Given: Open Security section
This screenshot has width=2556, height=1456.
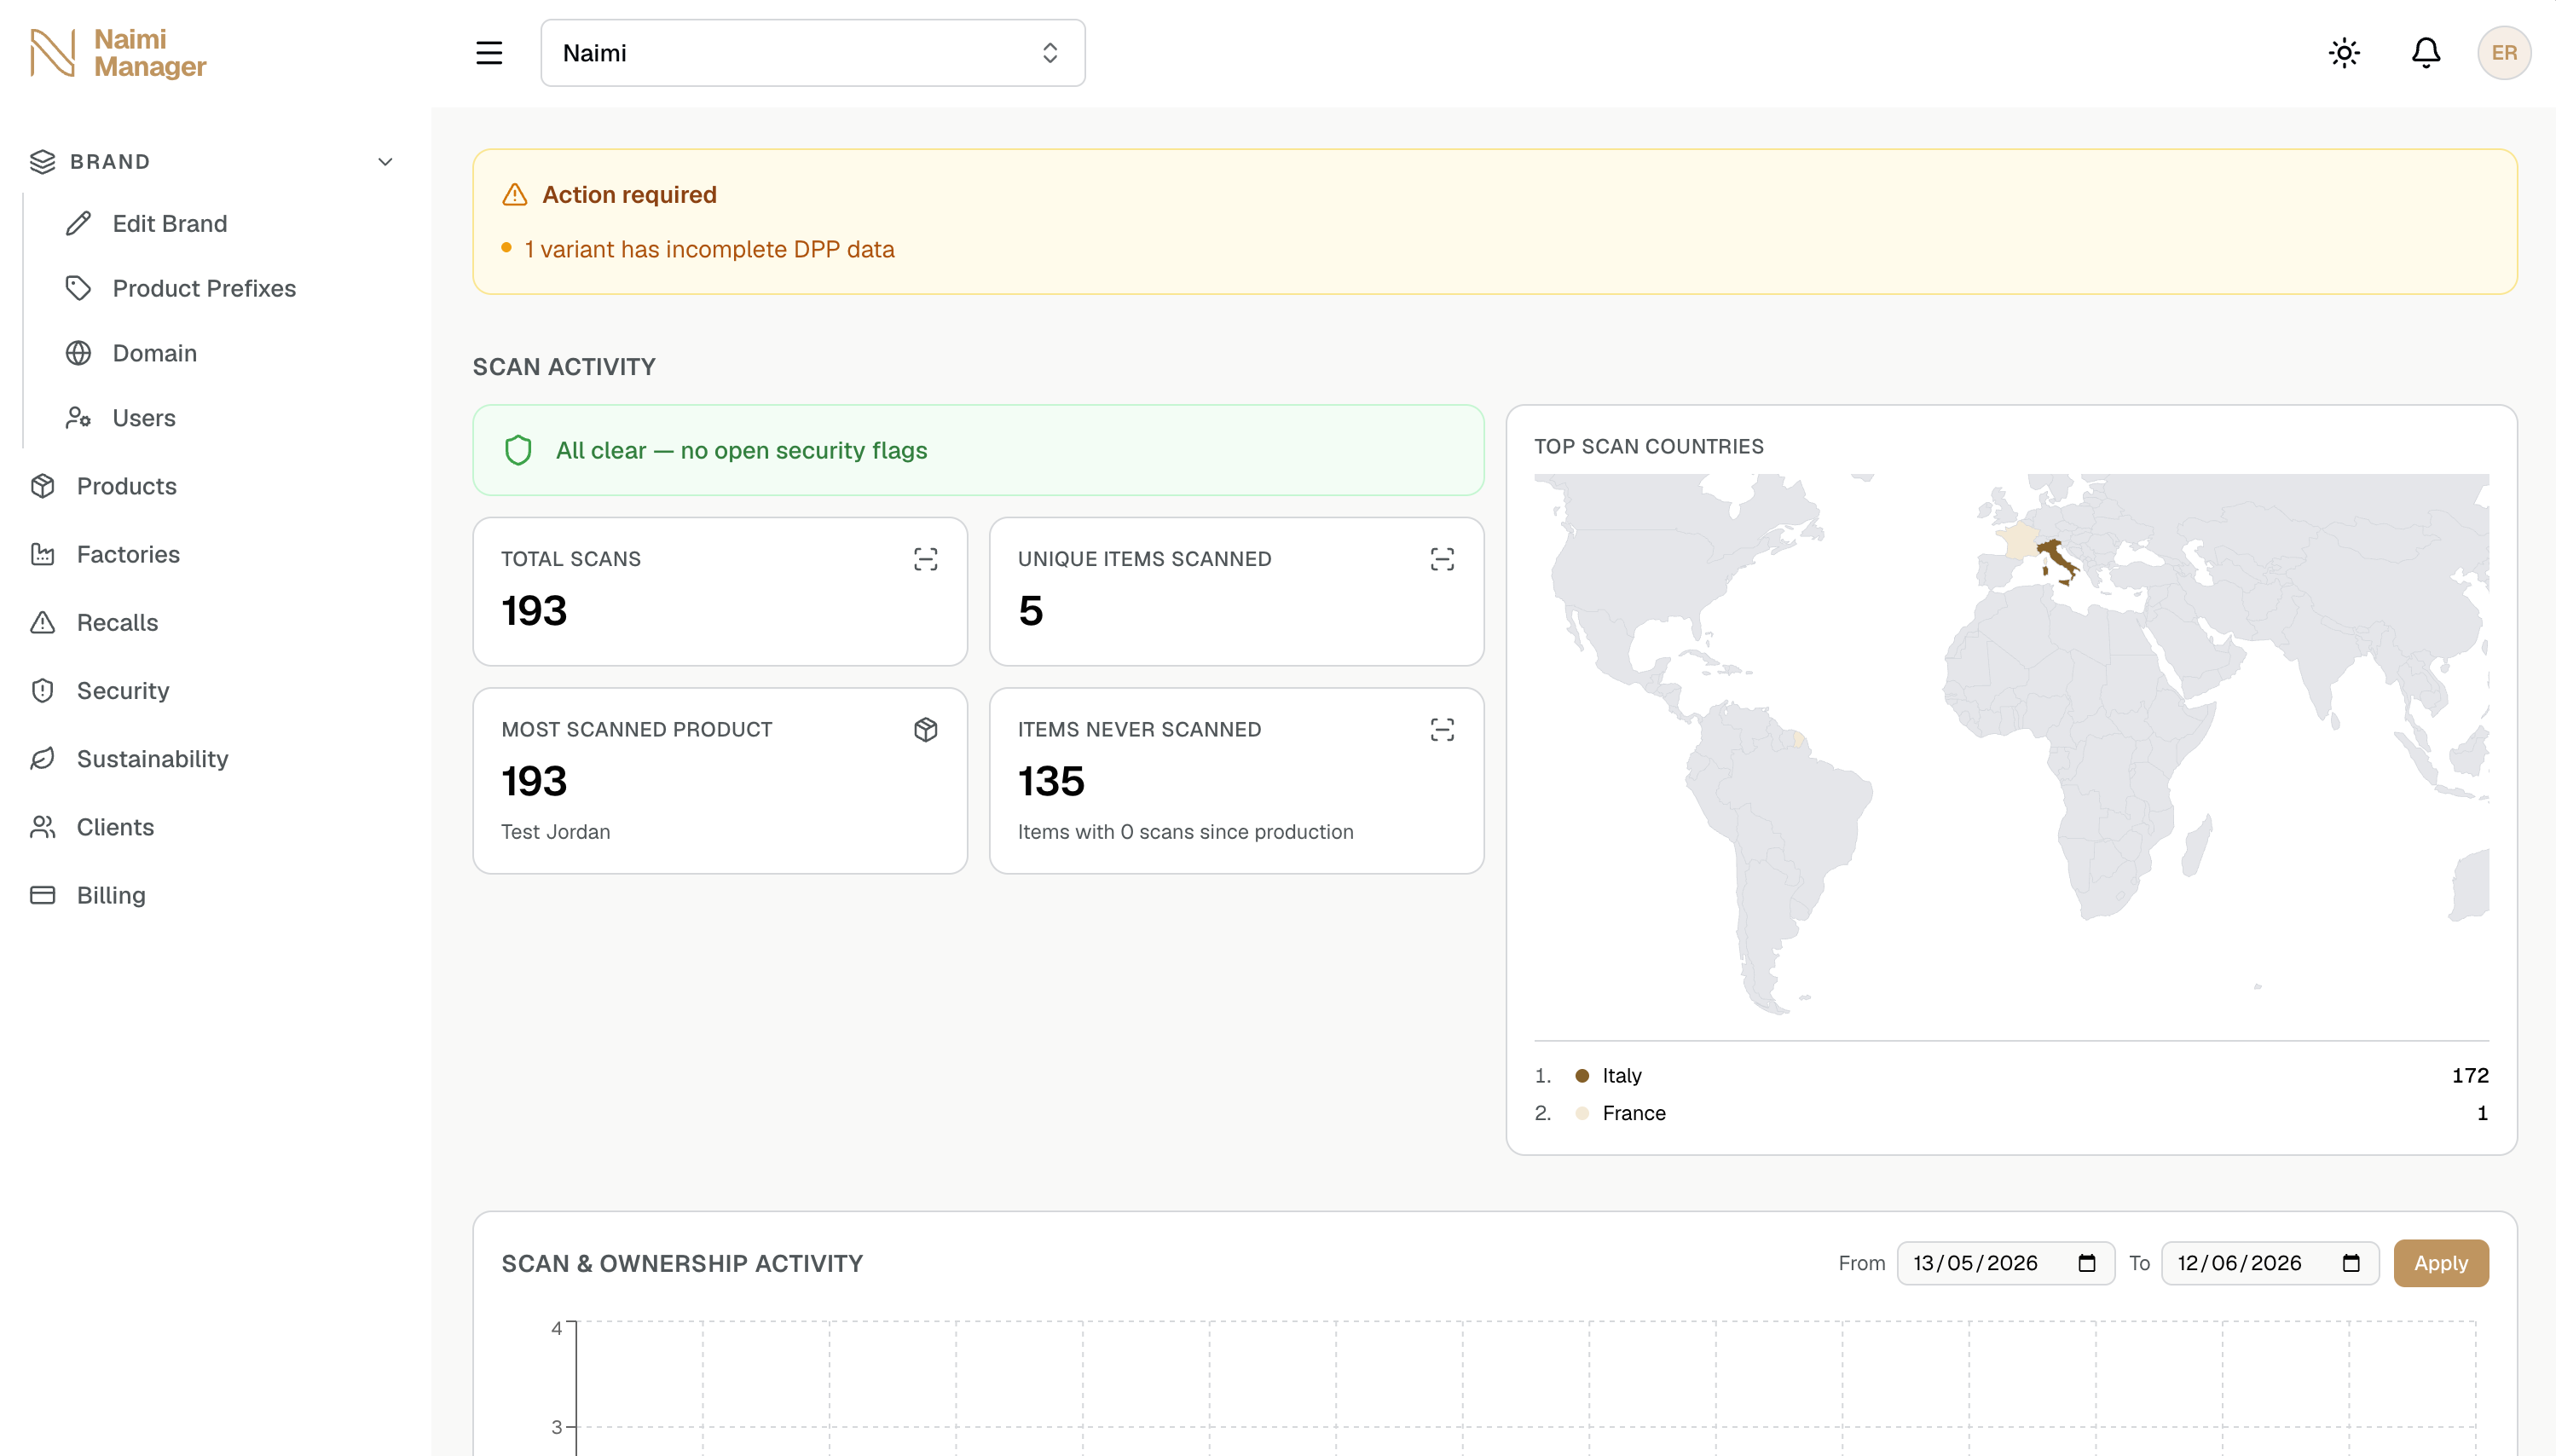Looking at the screenshot, I should point(123,691).
